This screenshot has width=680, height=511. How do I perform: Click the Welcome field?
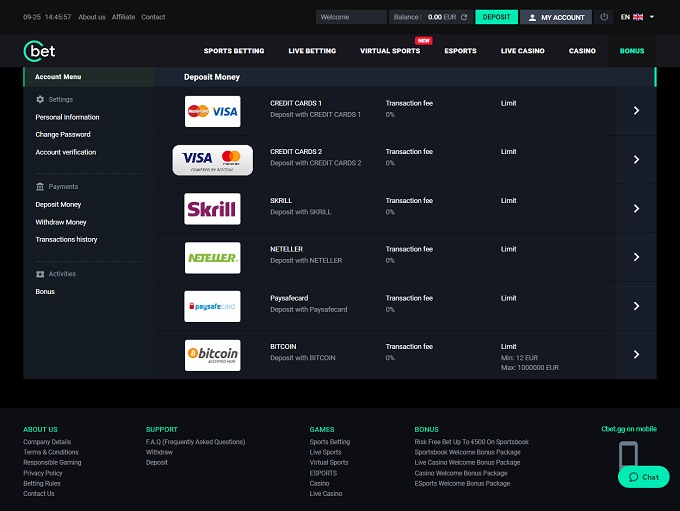[x=351, y=17]
